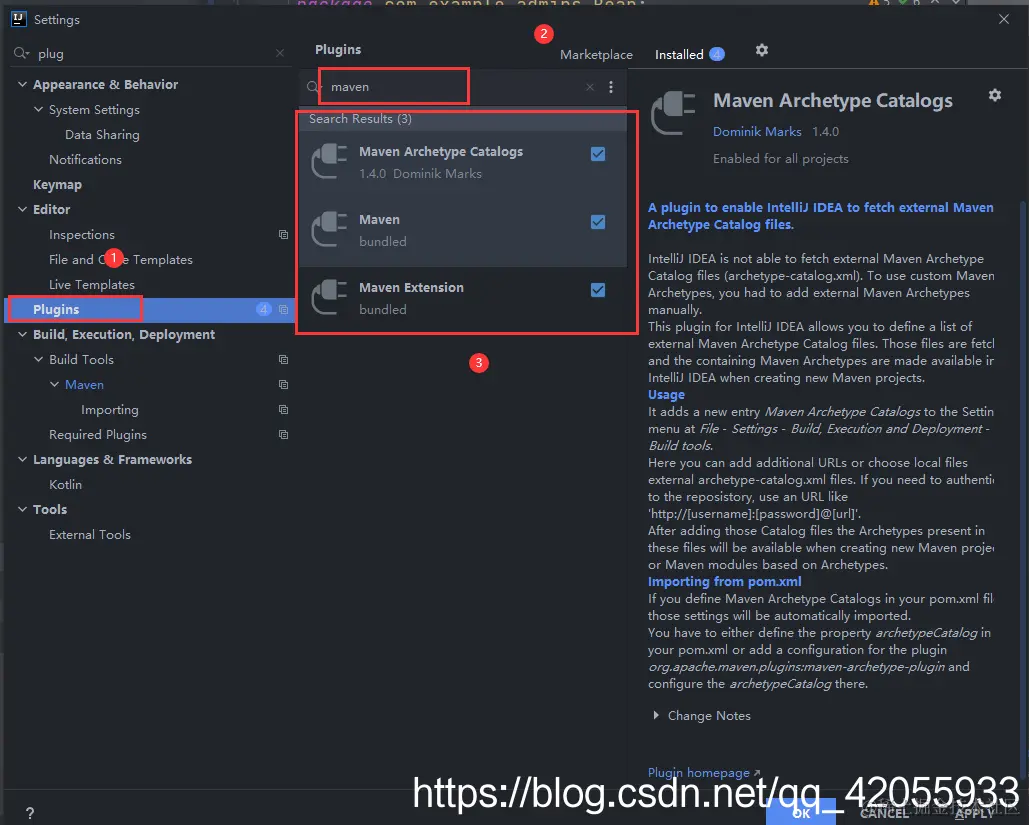Viewport: 1029px width, 825px height.
Task: Expand the Change Notes section
Action: (656, 715)
